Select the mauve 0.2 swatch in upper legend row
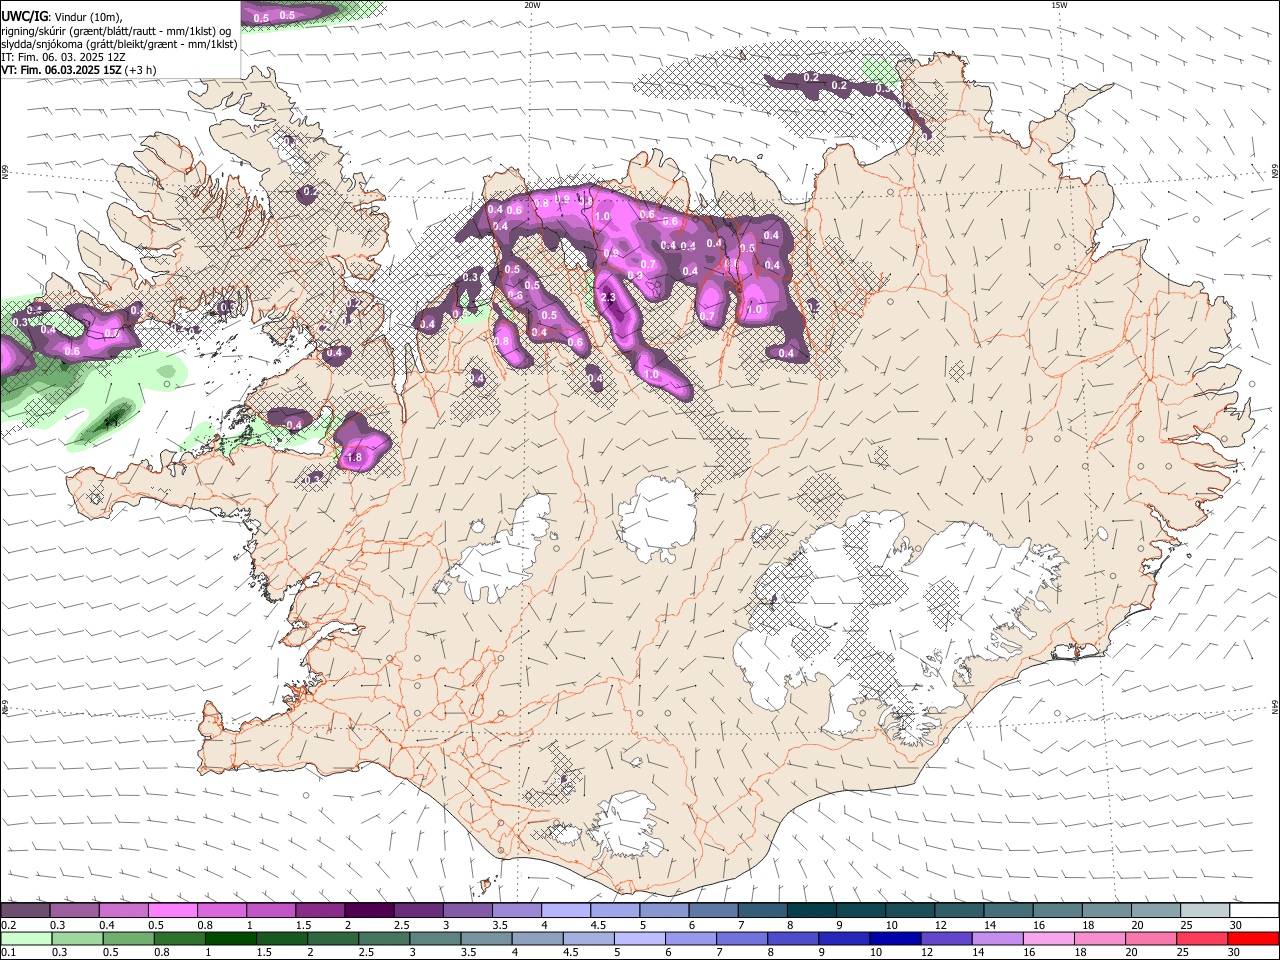 pyautogui.click(x=25, y=911)
